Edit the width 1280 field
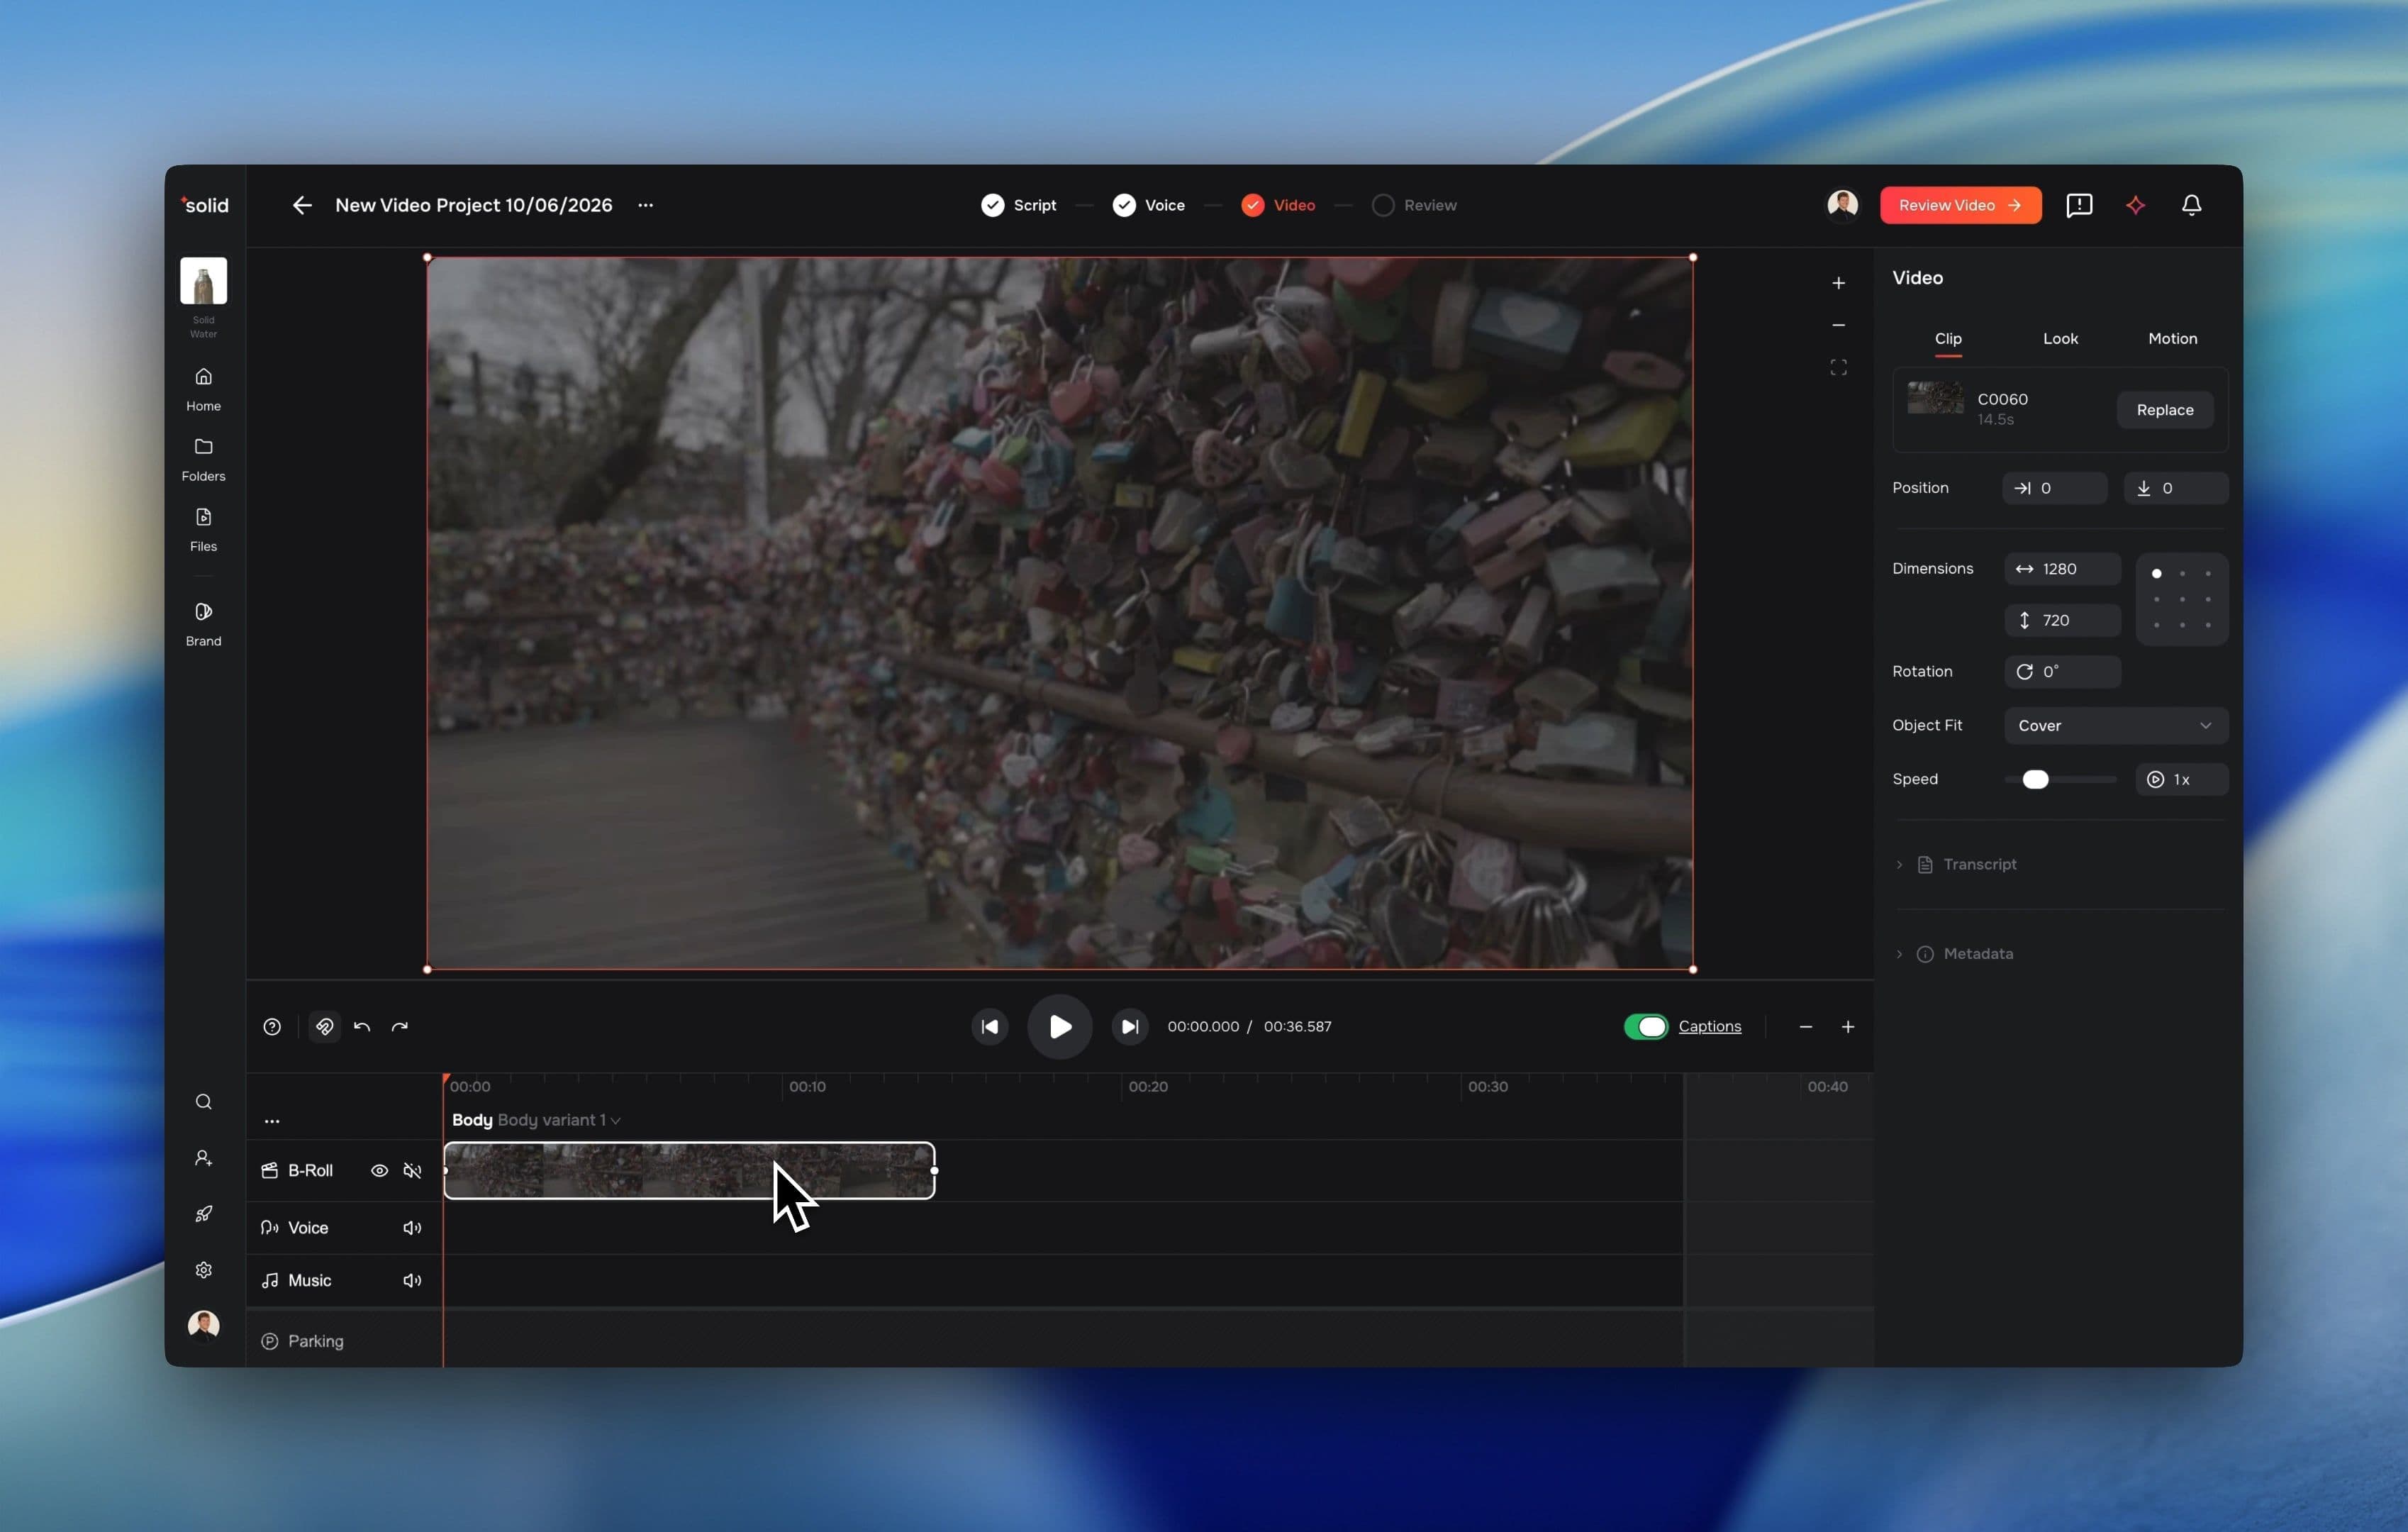 [2062, 569]
